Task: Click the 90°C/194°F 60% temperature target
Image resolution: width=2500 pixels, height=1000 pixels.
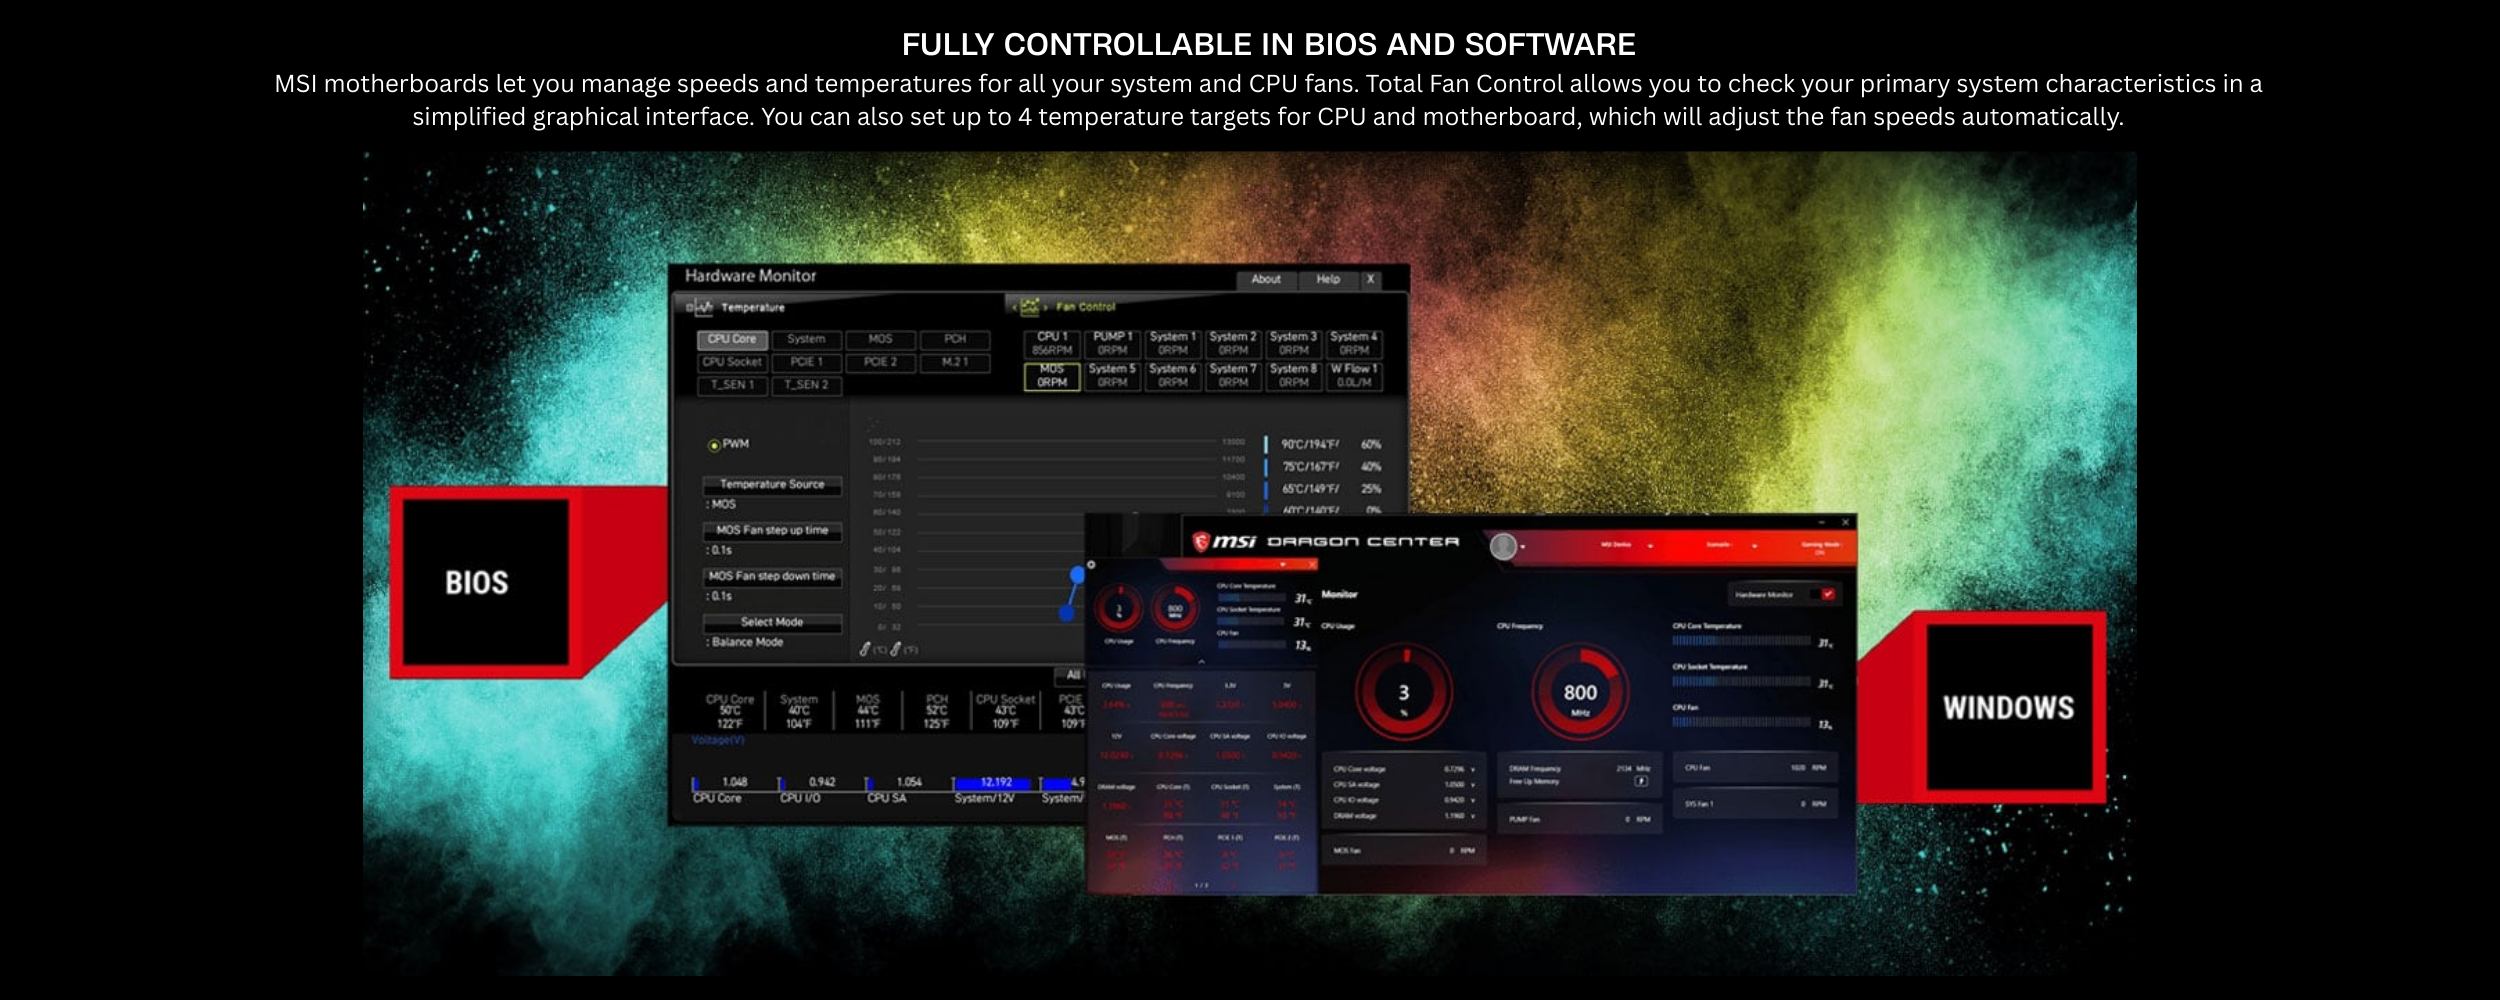Action: click(1323, 444)
